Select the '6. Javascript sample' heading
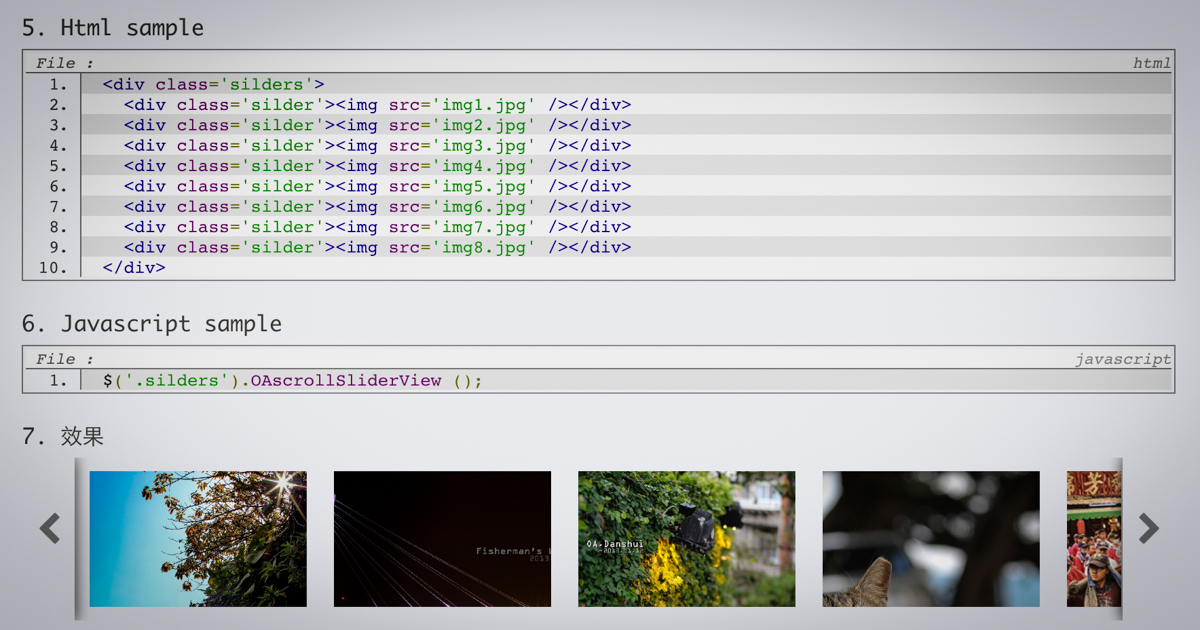The image size is (1200, 630). click(x=152, y=323)
